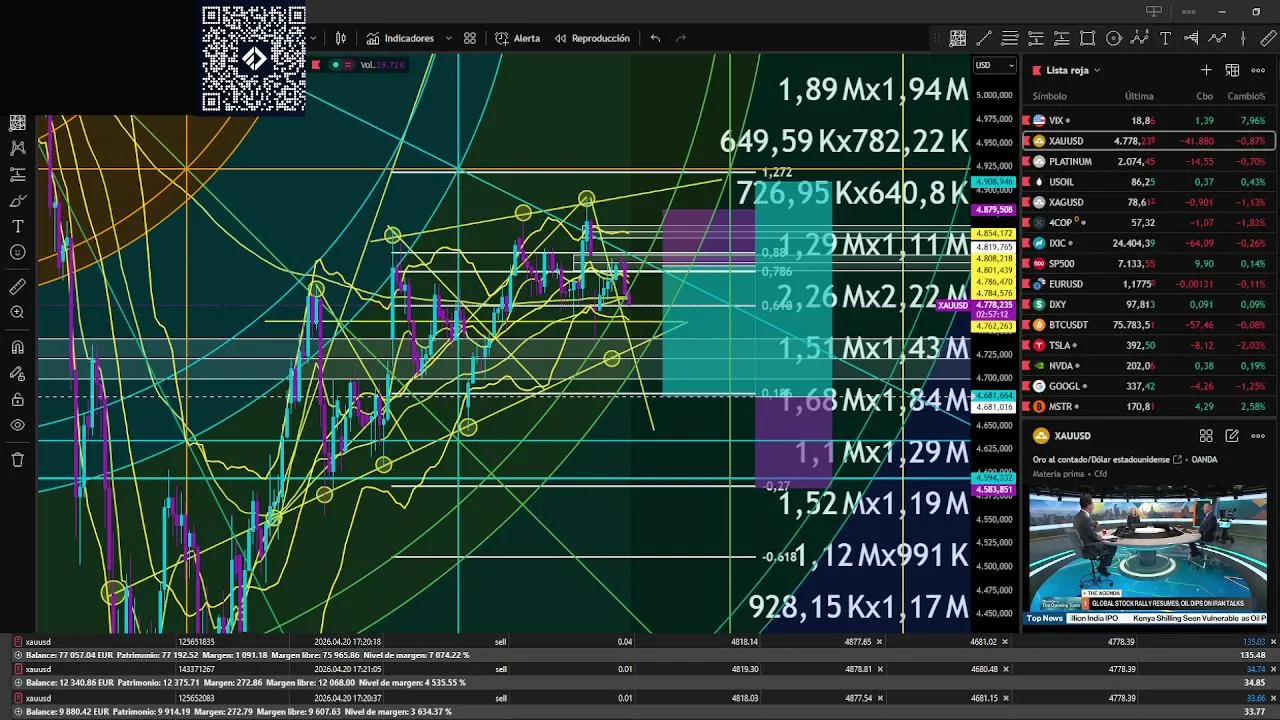
Task: Open XAUUSD details grid view icon
Action: click(x=1206, y=436)
